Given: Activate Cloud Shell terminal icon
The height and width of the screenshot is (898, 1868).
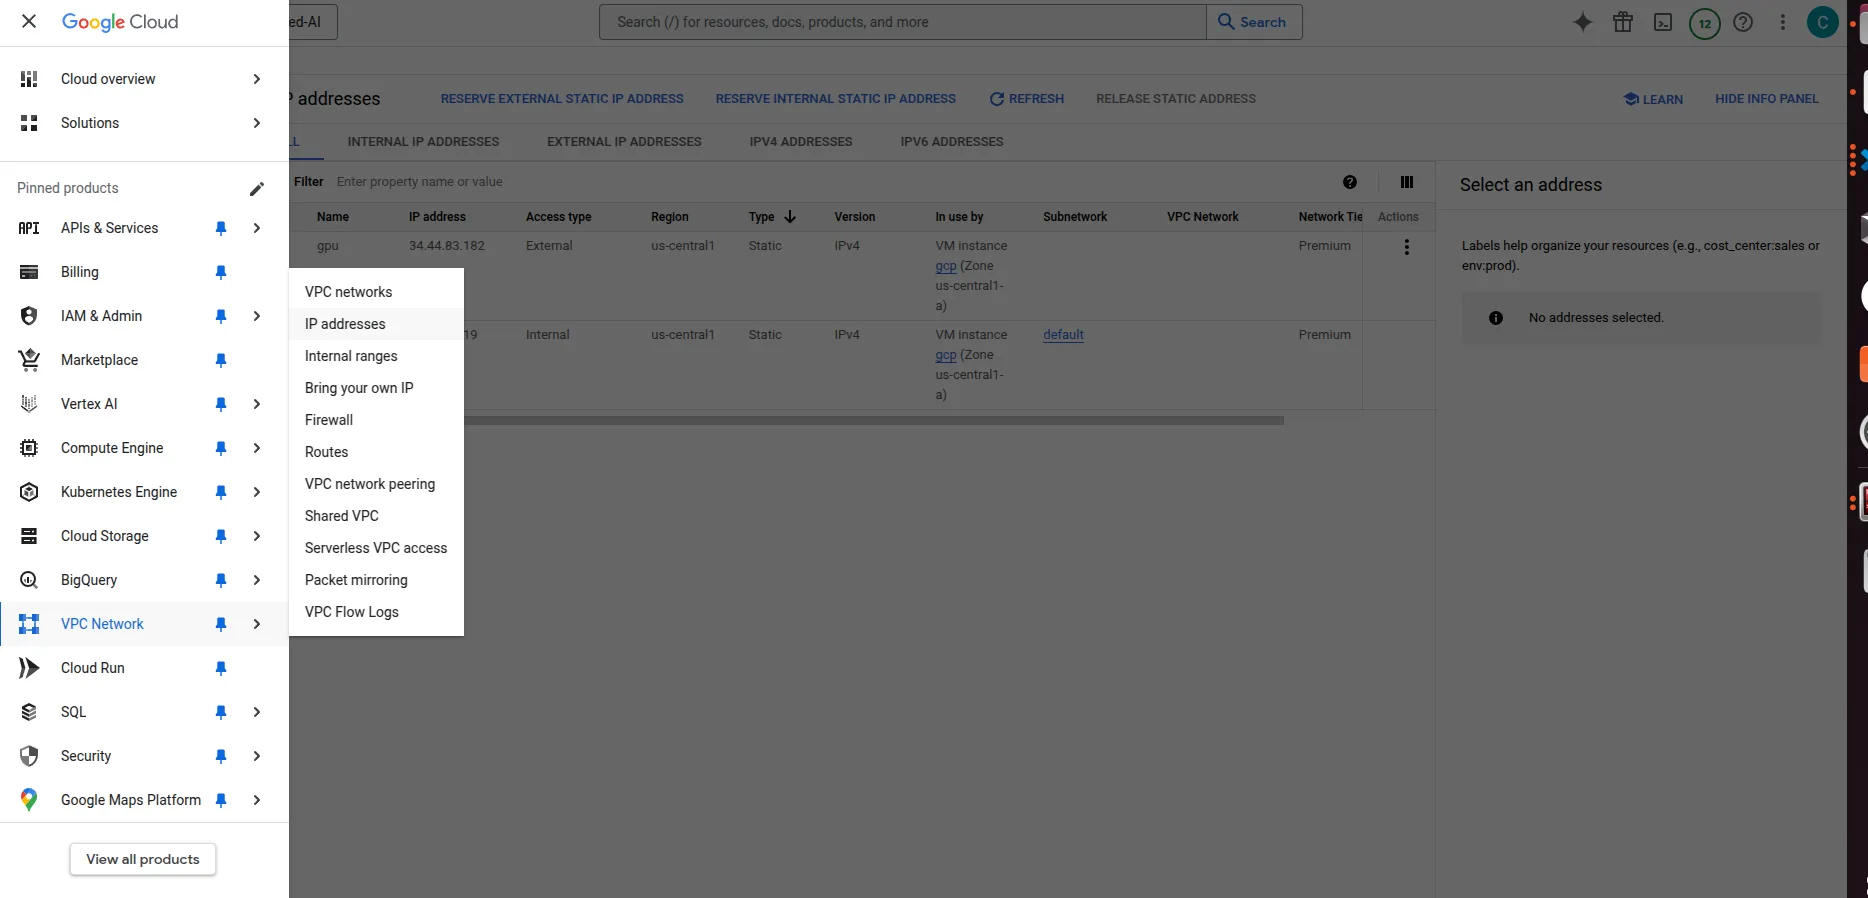Looking at the screenshot, I should (x=1663, y=22).
